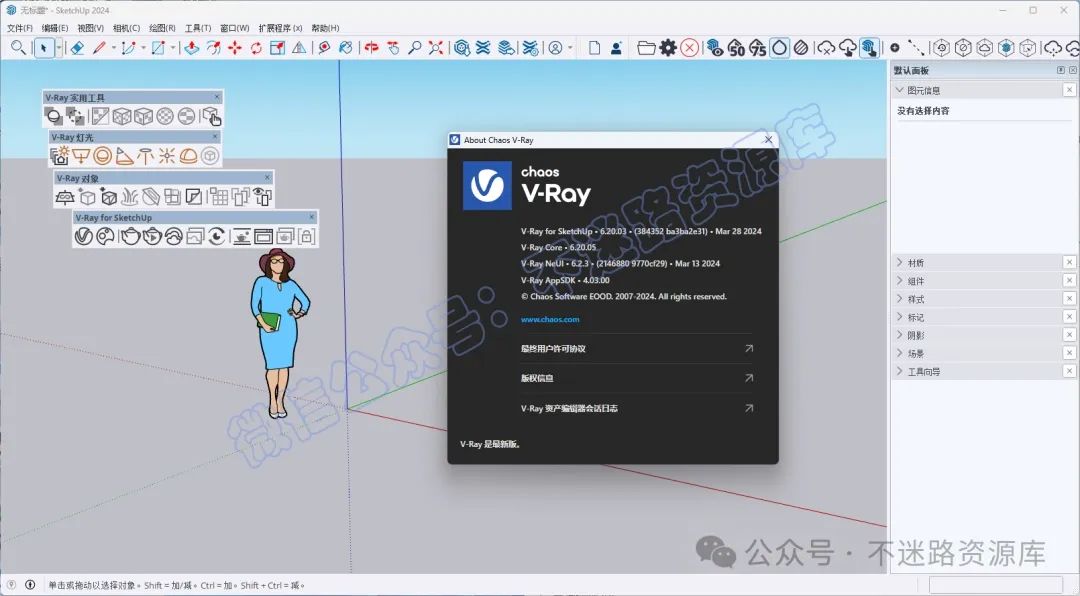Render with Chaos Cloud icon
The width and height of the screenshot is (1080, 596).
(174, 236)
